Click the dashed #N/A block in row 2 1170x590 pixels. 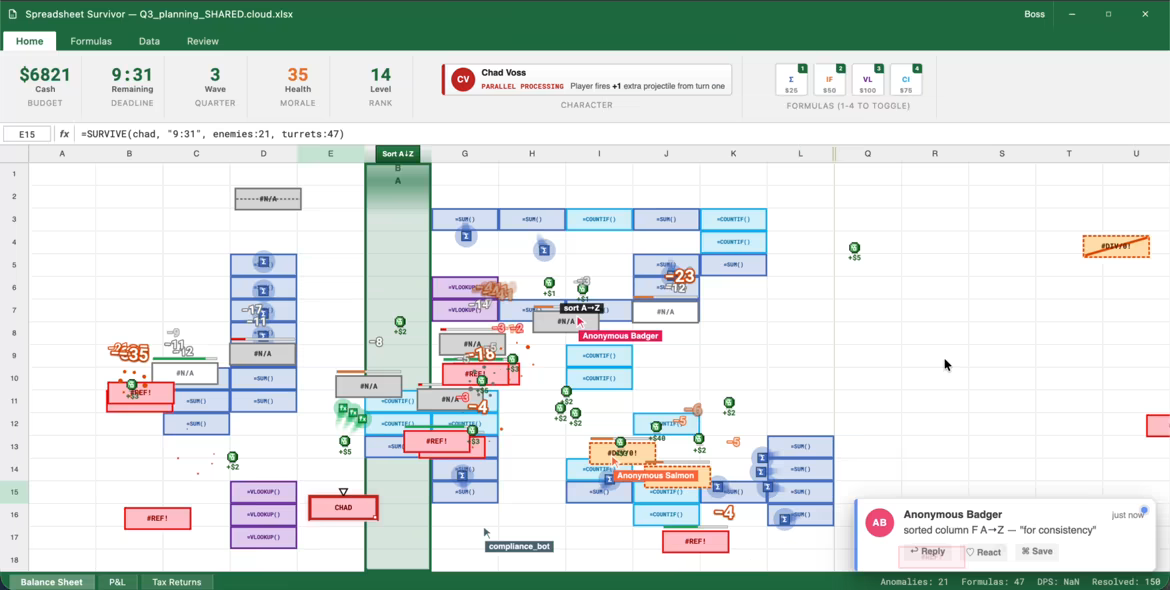268,199
